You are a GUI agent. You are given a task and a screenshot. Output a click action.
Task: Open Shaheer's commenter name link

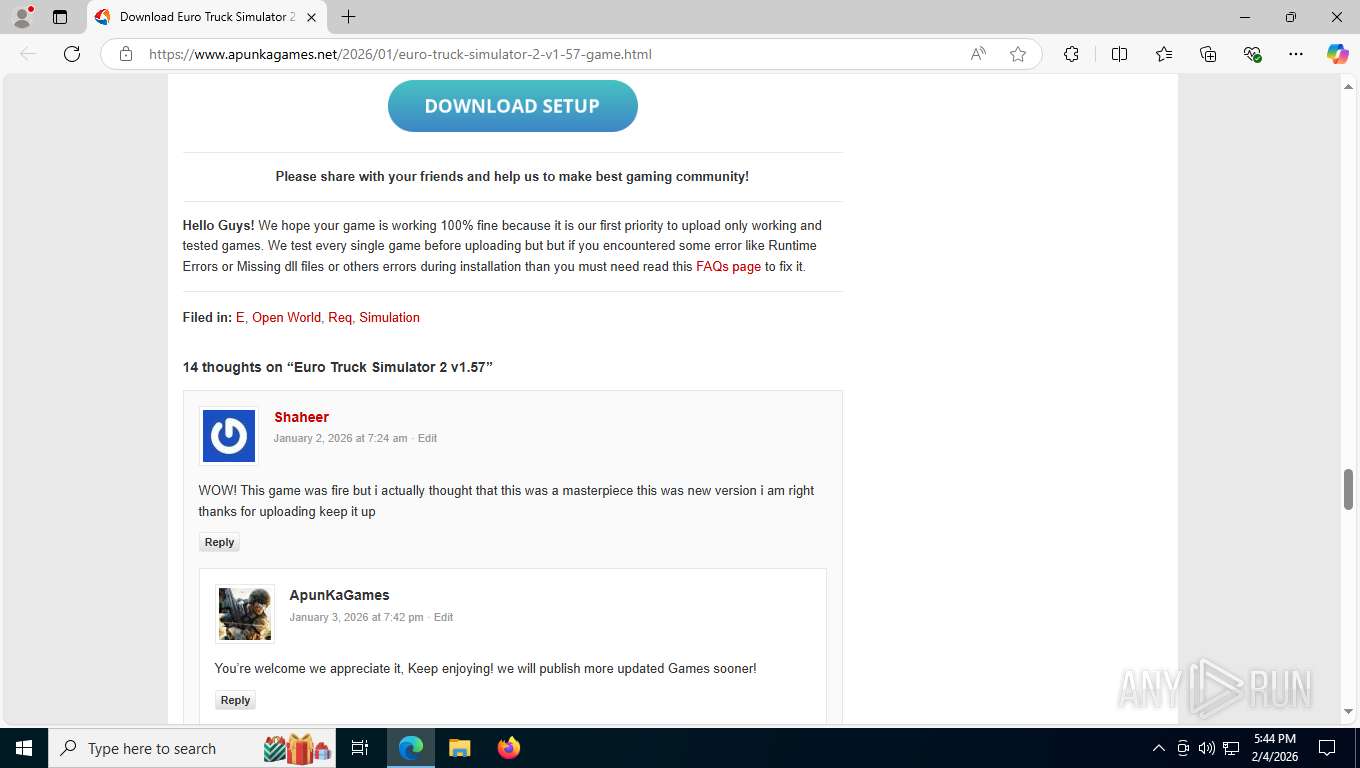tap(301, 417)
